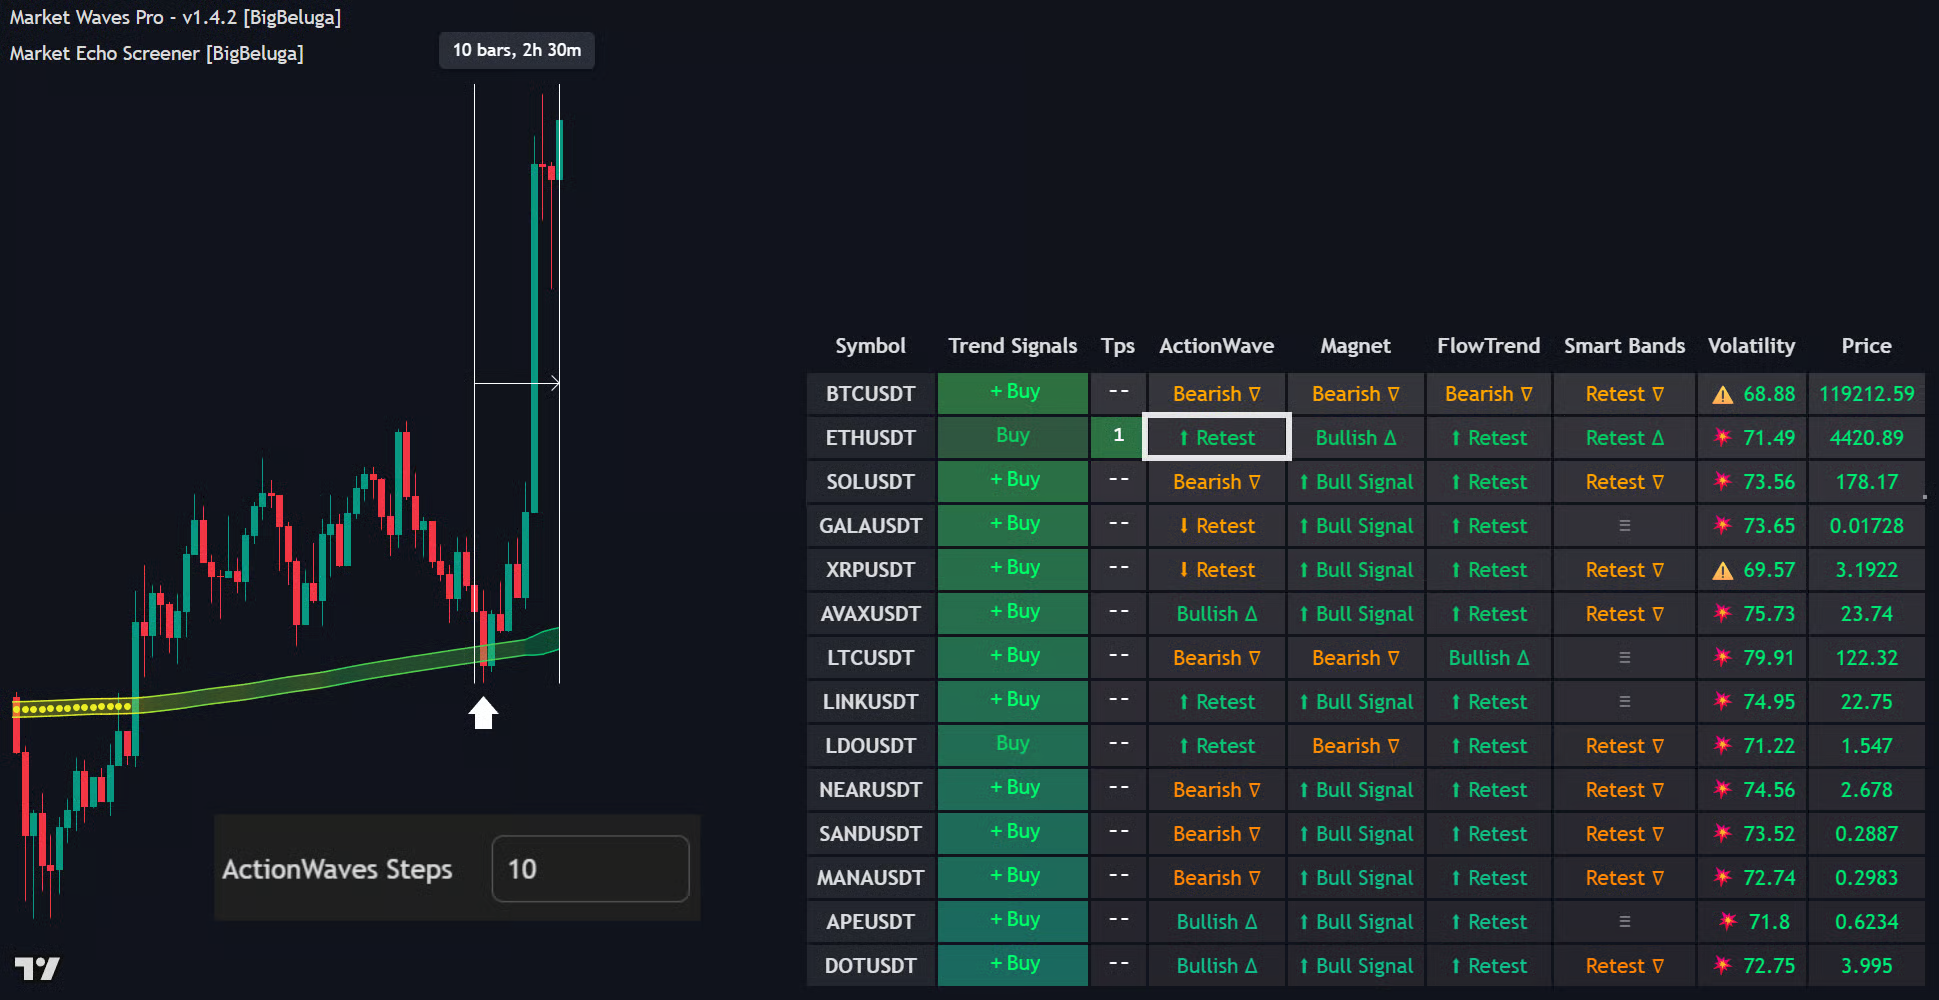Click the starburst icon in ETHUSDT volatility

click(1722, 438)
